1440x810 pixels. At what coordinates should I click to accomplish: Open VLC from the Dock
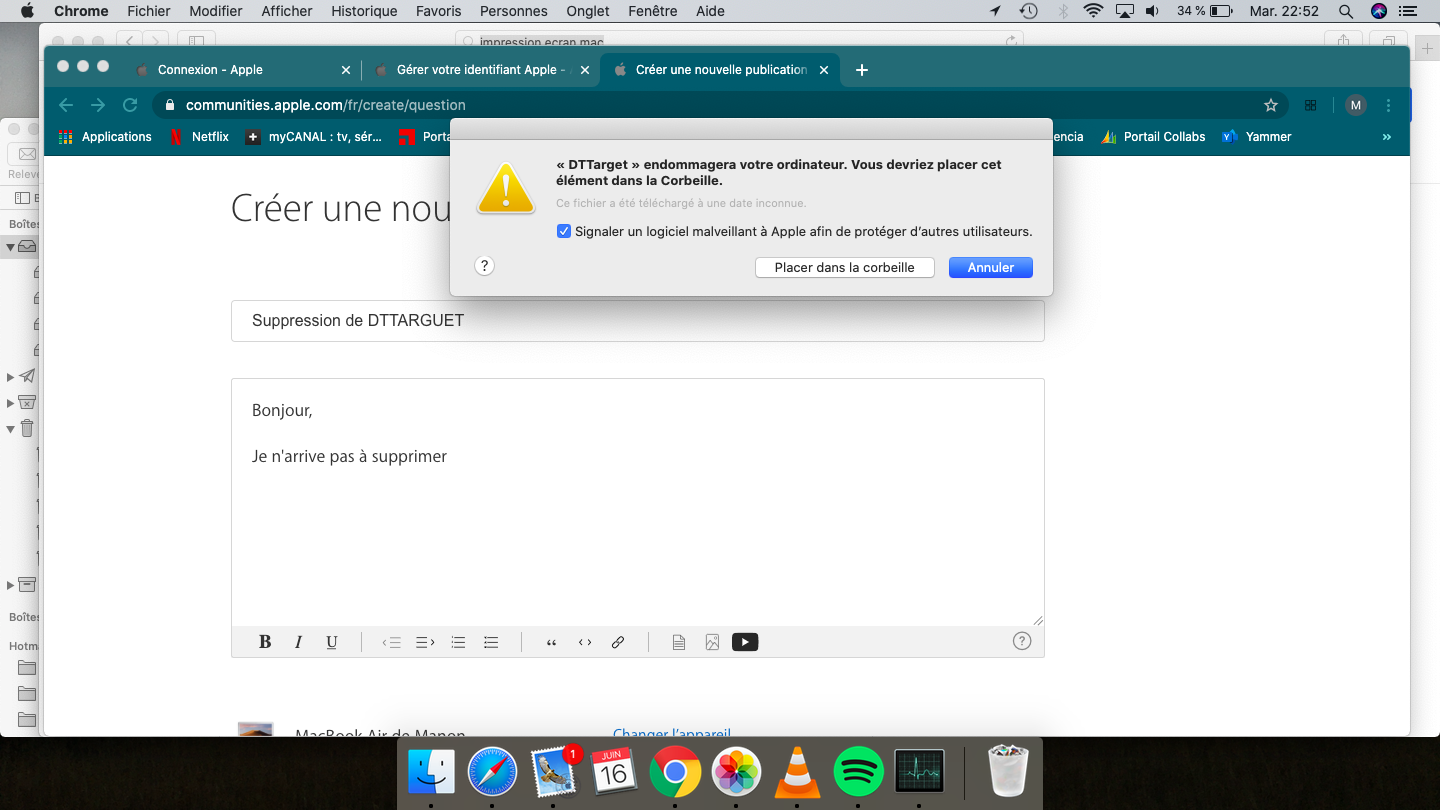tap(798, 772)
